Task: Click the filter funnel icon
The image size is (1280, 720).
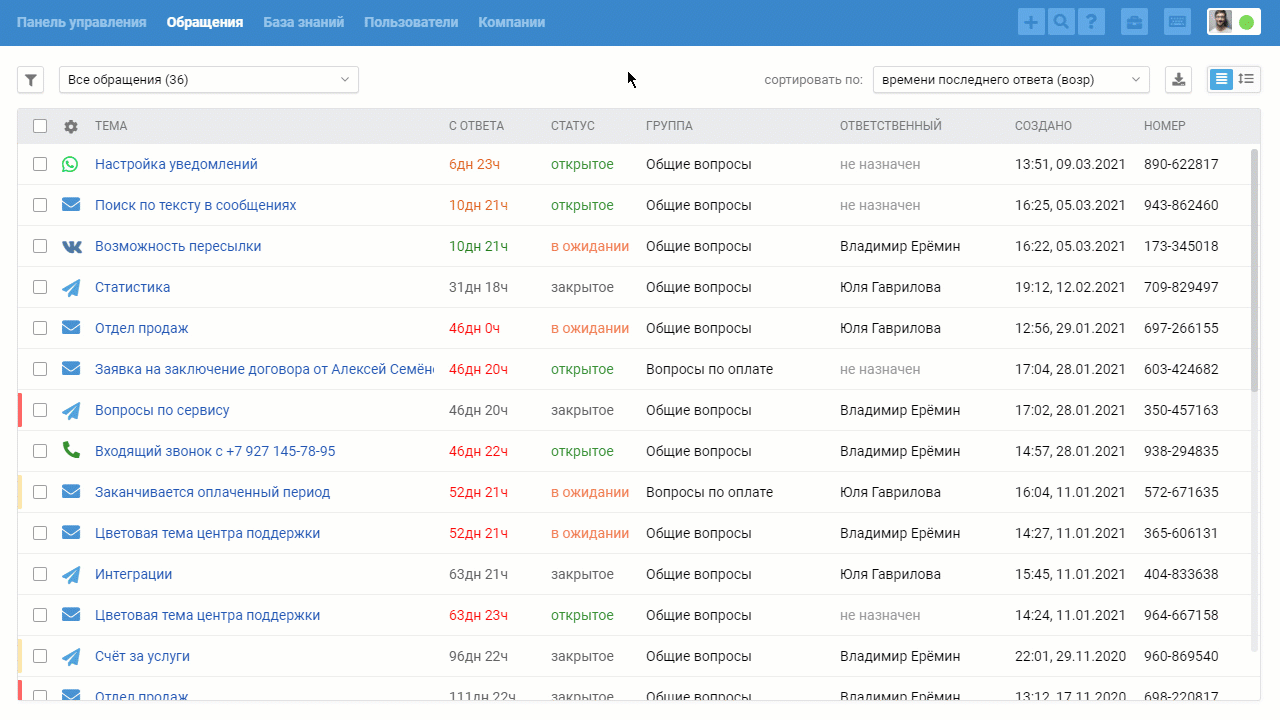Action: [x=30, y=80]
